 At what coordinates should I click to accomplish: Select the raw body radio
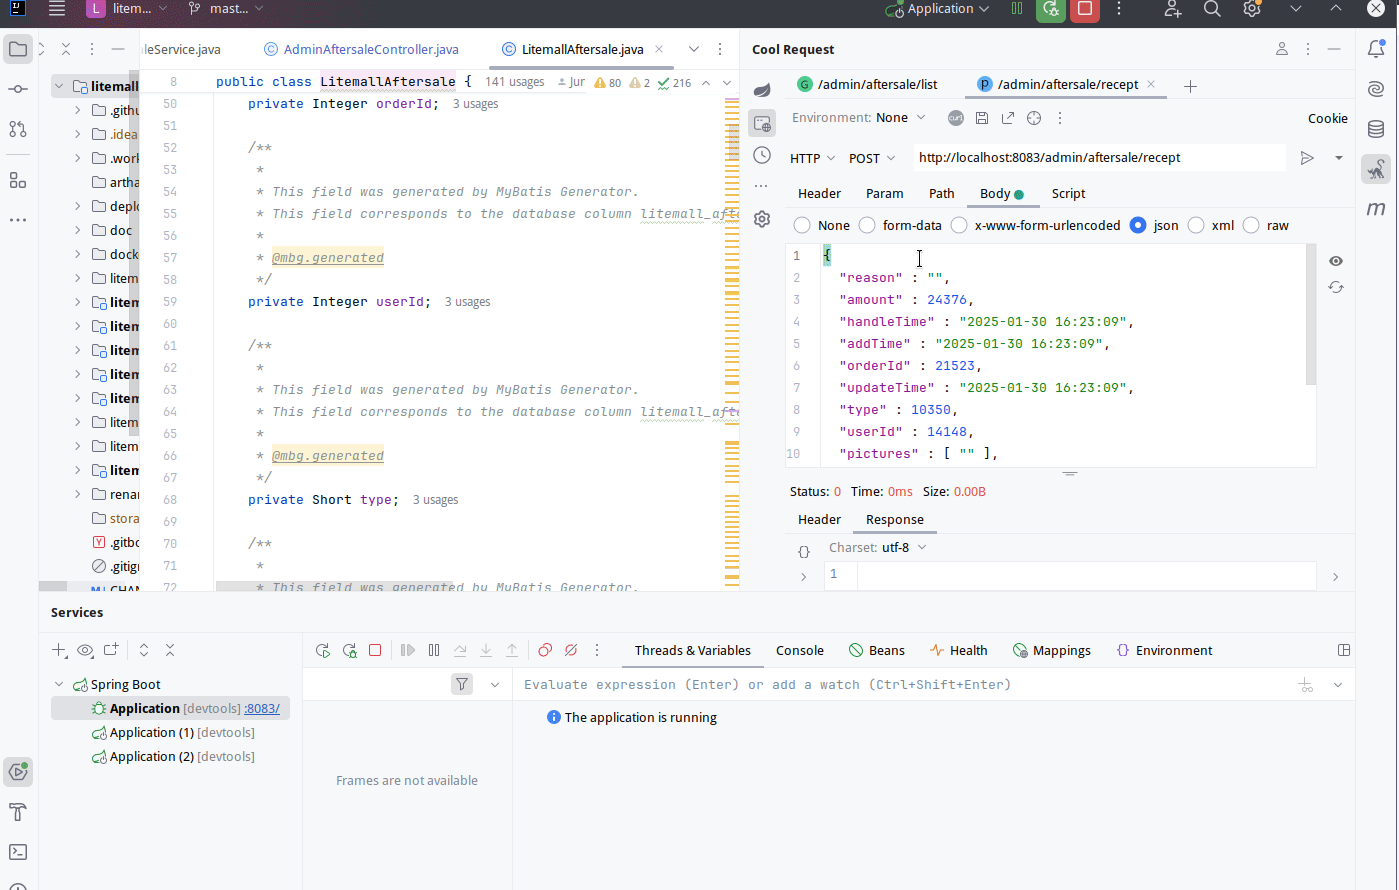coord(1251,225)
